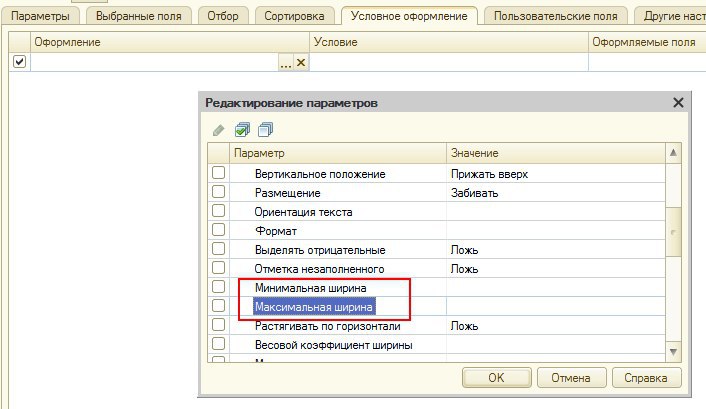Screen dimensions: 706x409
Task: Enable the Весовой коэффициент ширины checkbox
Action: tap(218, 344)
